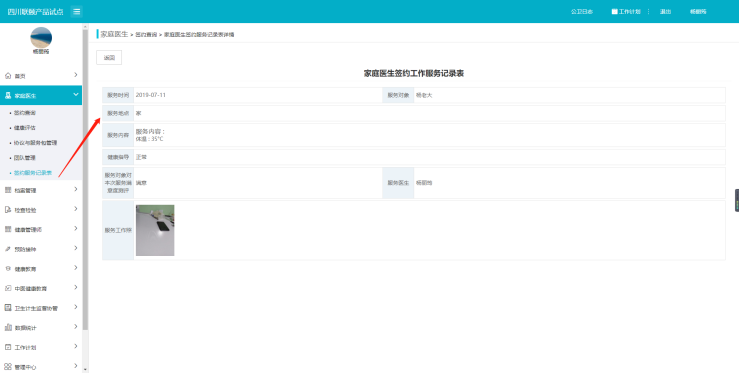Click the 健康指导 value 正常
This screenshot has height=374, width=740.
141,157
